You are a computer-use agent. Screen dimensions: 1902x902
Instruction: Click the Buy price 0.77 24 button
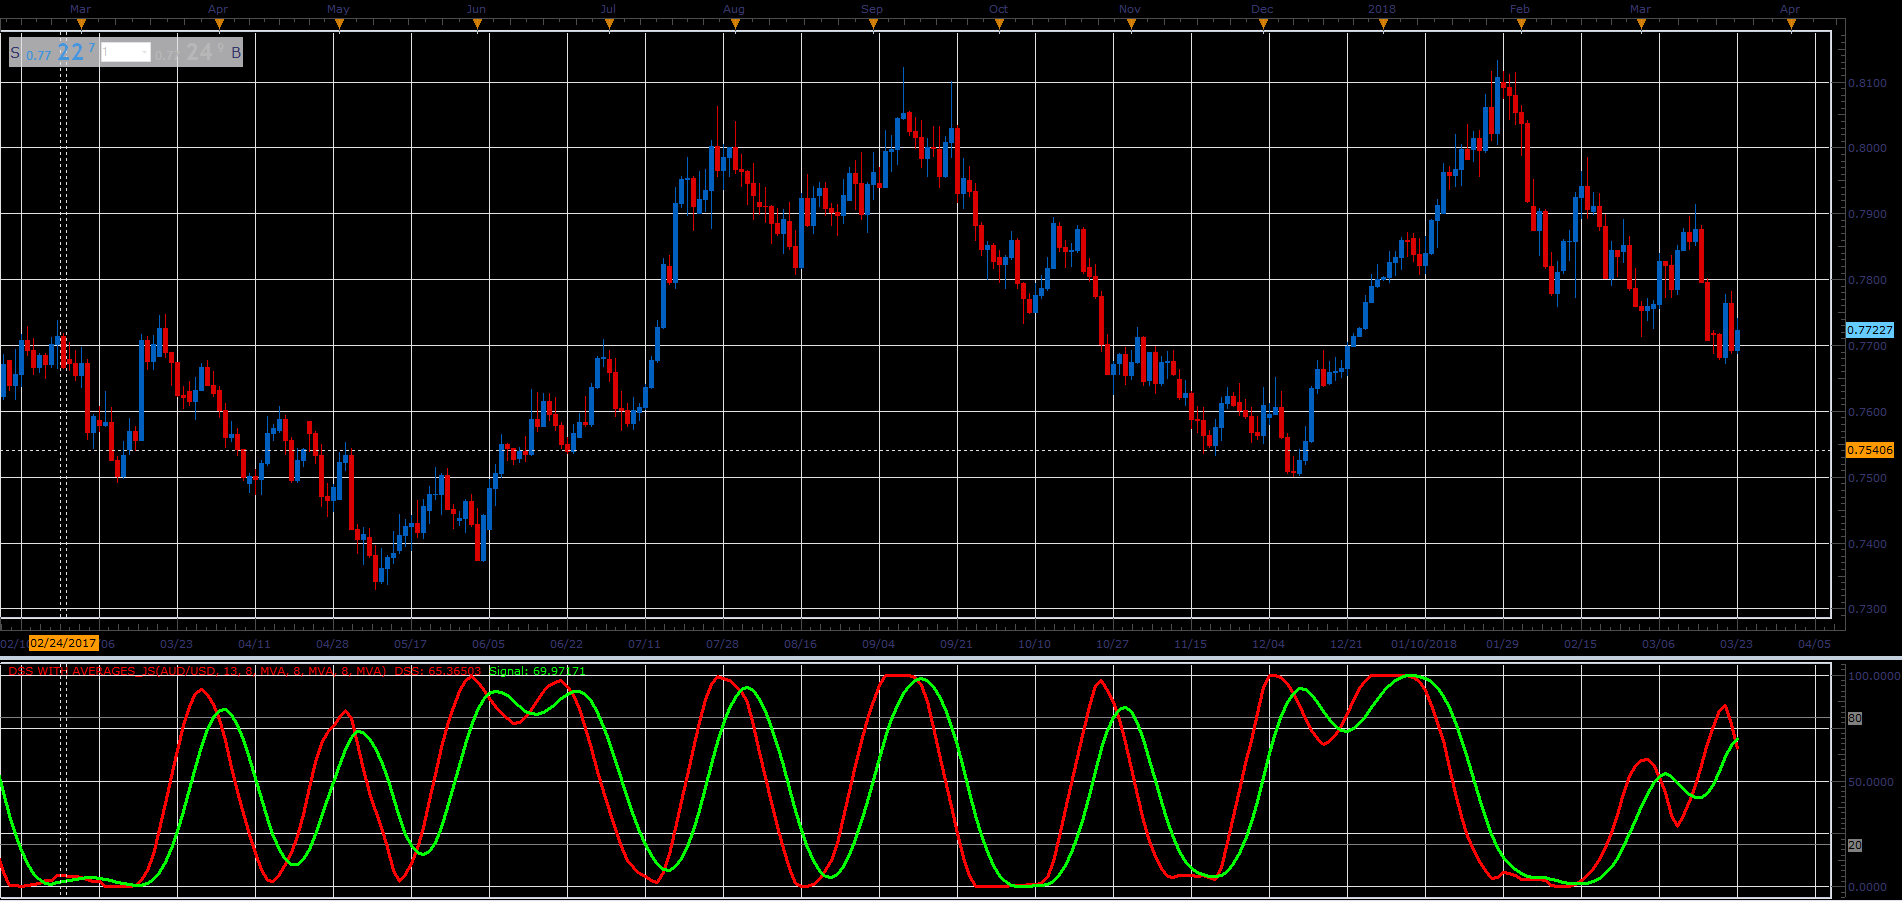pos(198,52)
